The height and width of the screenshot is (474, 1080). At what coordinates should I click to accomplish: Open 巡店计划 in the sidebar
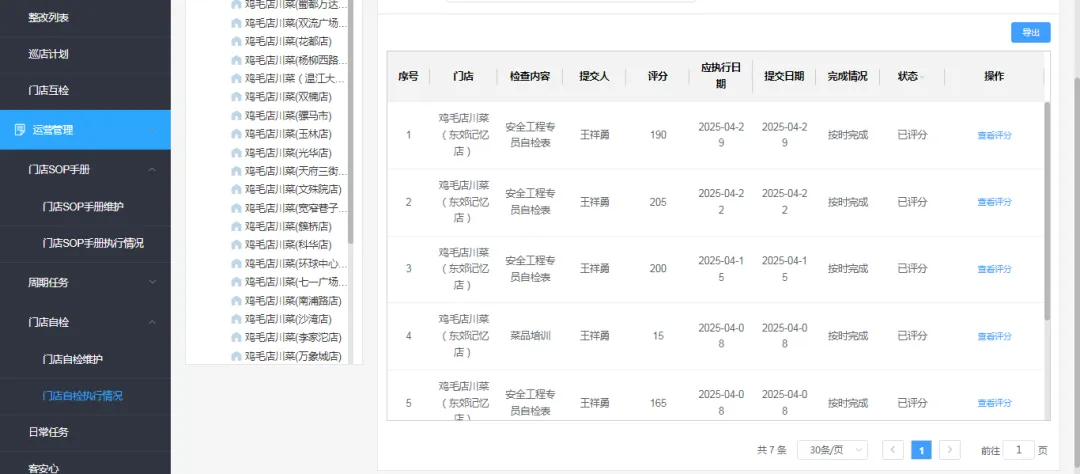tap(48, 54)
